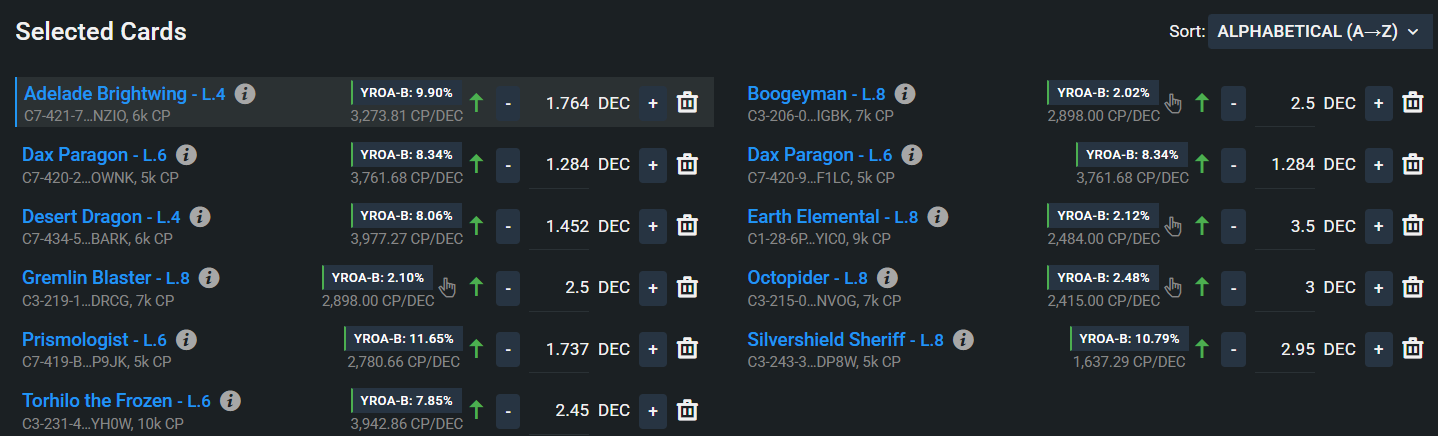Screen dimensions: 1438x436
Task: Delete Octopider using its trash icon
Action: [x=1412, y=288]
